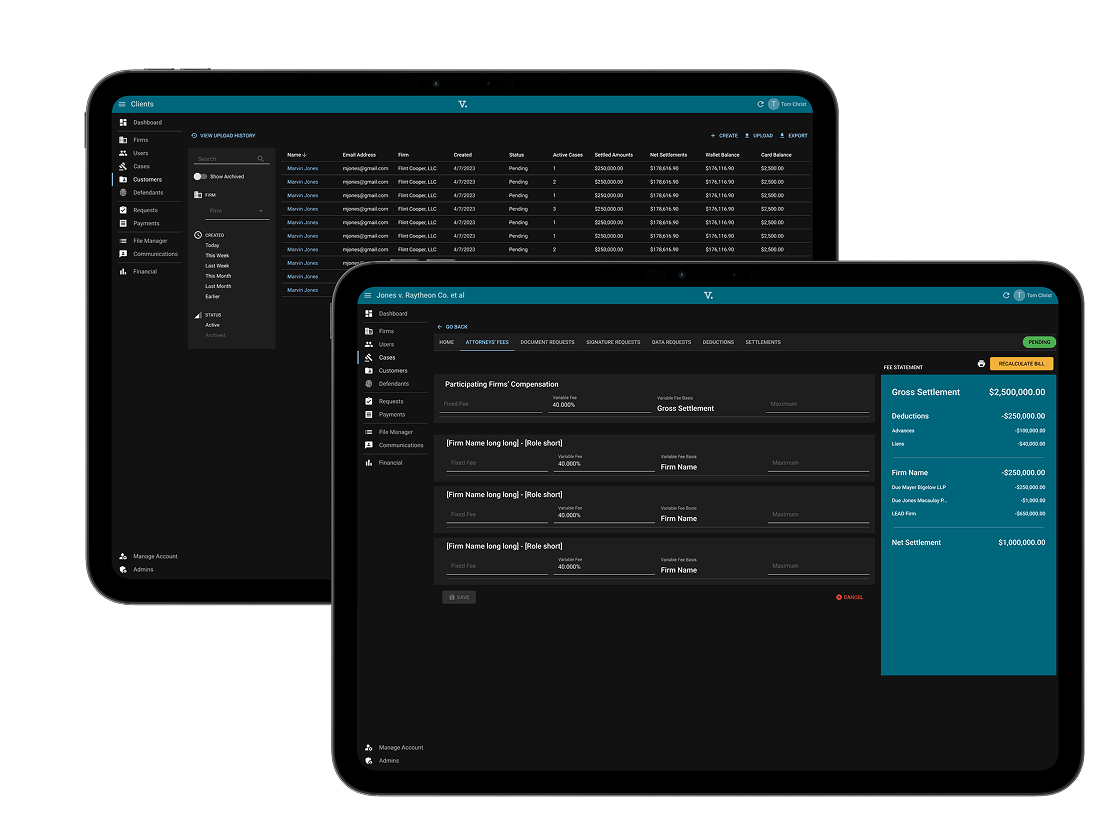Viewport: 1094px width, 839px height.
Task: Filter created date by This Week
Action: (217, 255)
